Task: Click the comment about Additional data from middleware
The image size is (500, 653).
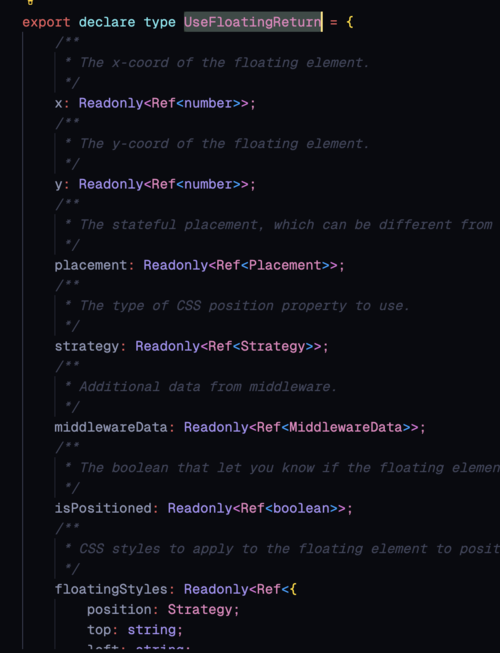Action: pyautogui.click(x=207, y=387)
